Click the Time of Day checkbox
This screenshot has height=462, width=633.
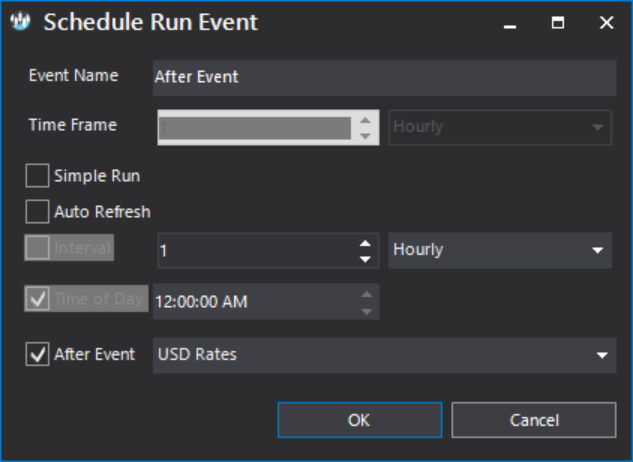[x=38, y=299]
